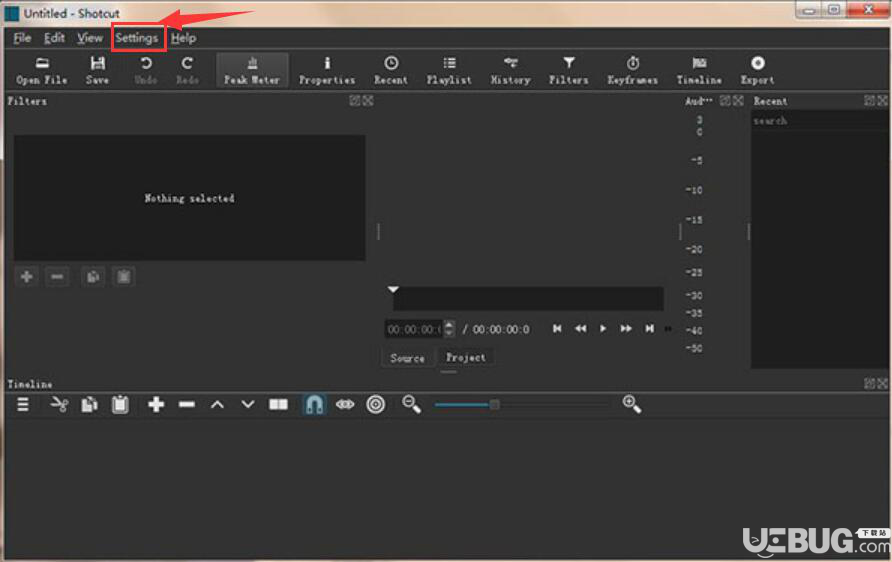Viewport: 892px width, 562px height.
Task: Click the Undo toolbar icon
Action: pyautogui.click(x=146, y=71)
